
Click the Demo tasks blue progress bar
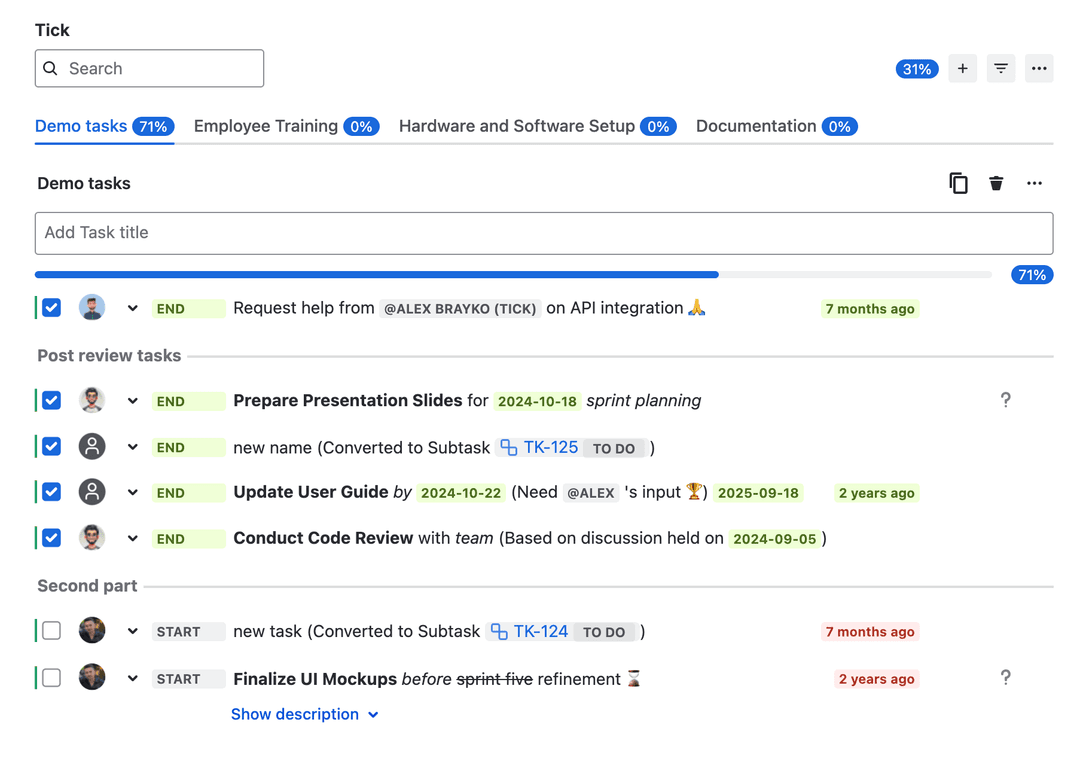(376, 274)
